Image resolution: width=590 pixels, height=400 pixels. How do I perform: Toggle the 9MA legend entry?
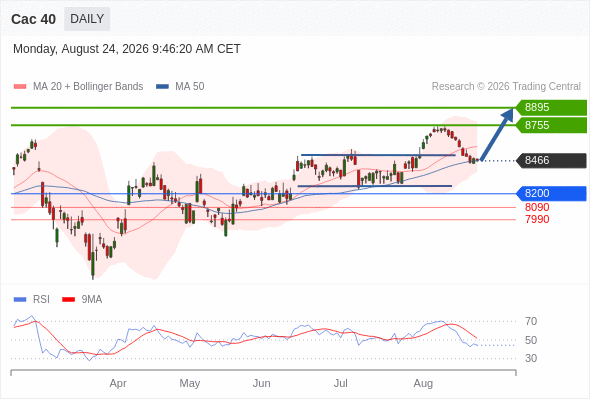pyautogui.click(x=82, y=300)
